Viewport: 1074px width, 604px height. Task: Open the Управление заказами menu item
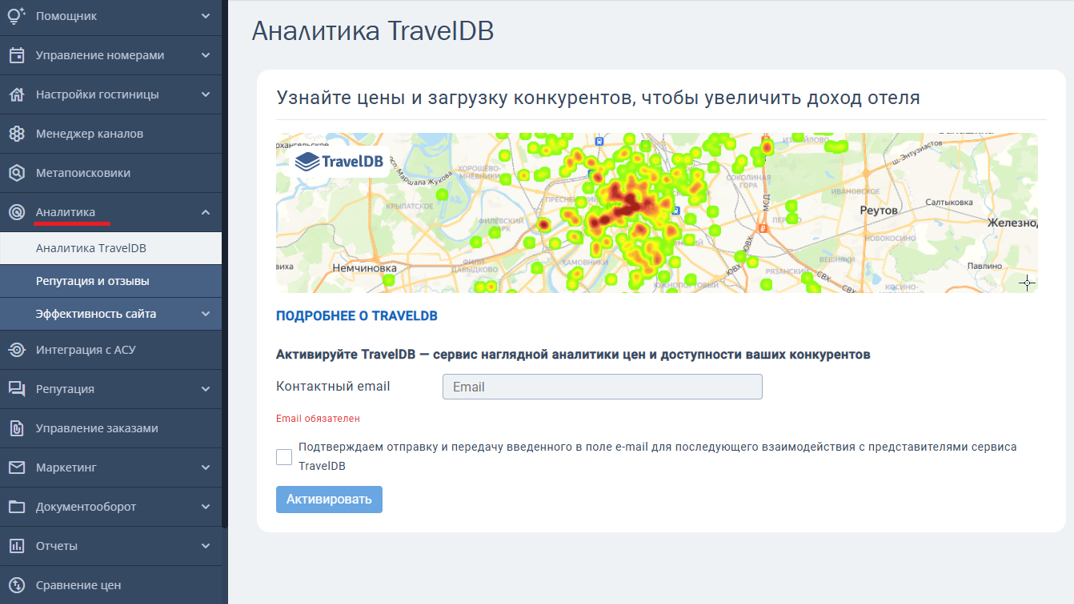tap(111, 428)
